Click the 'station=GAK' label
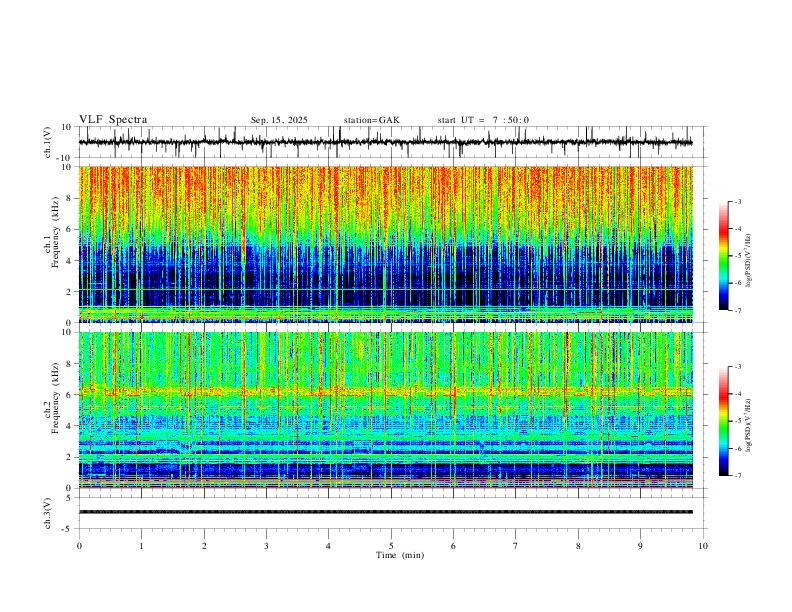 tap(371, 120)
